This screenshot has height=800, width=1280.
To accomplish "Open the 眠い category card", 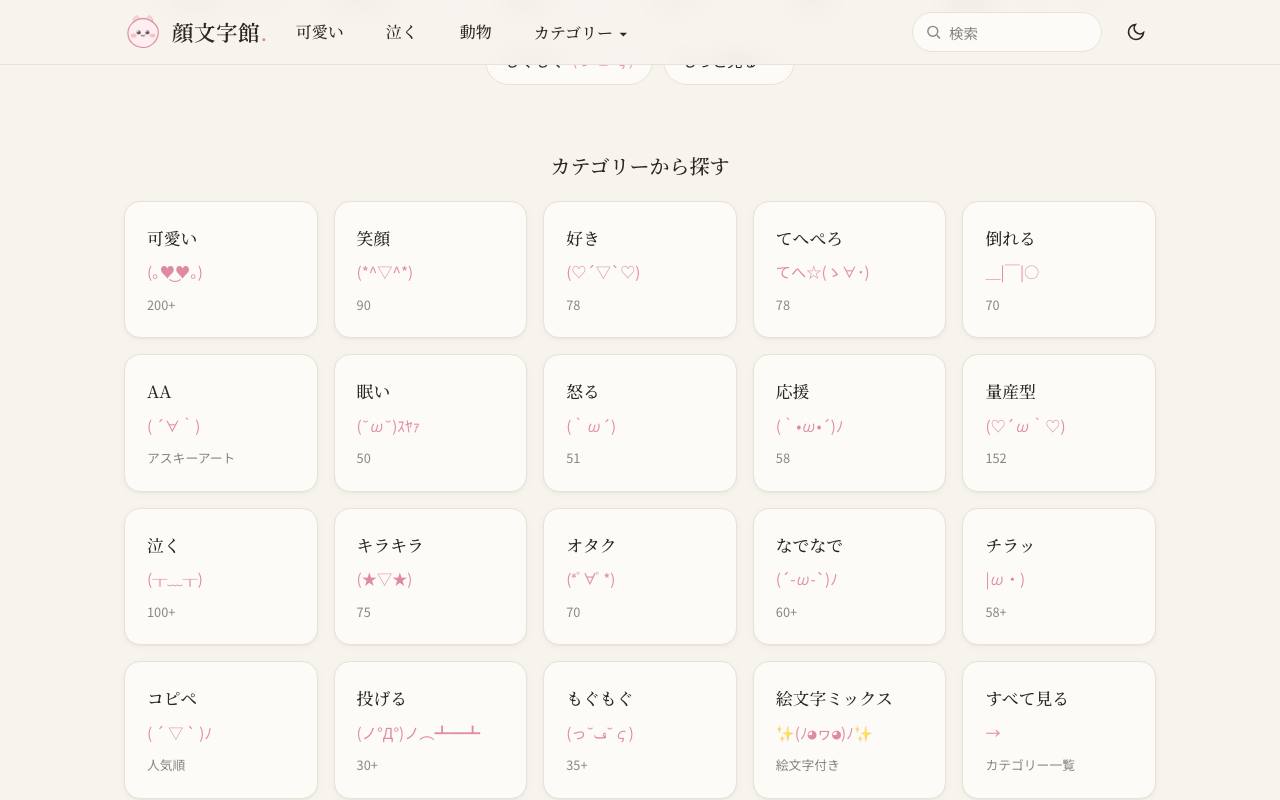I will pos(430,423).
